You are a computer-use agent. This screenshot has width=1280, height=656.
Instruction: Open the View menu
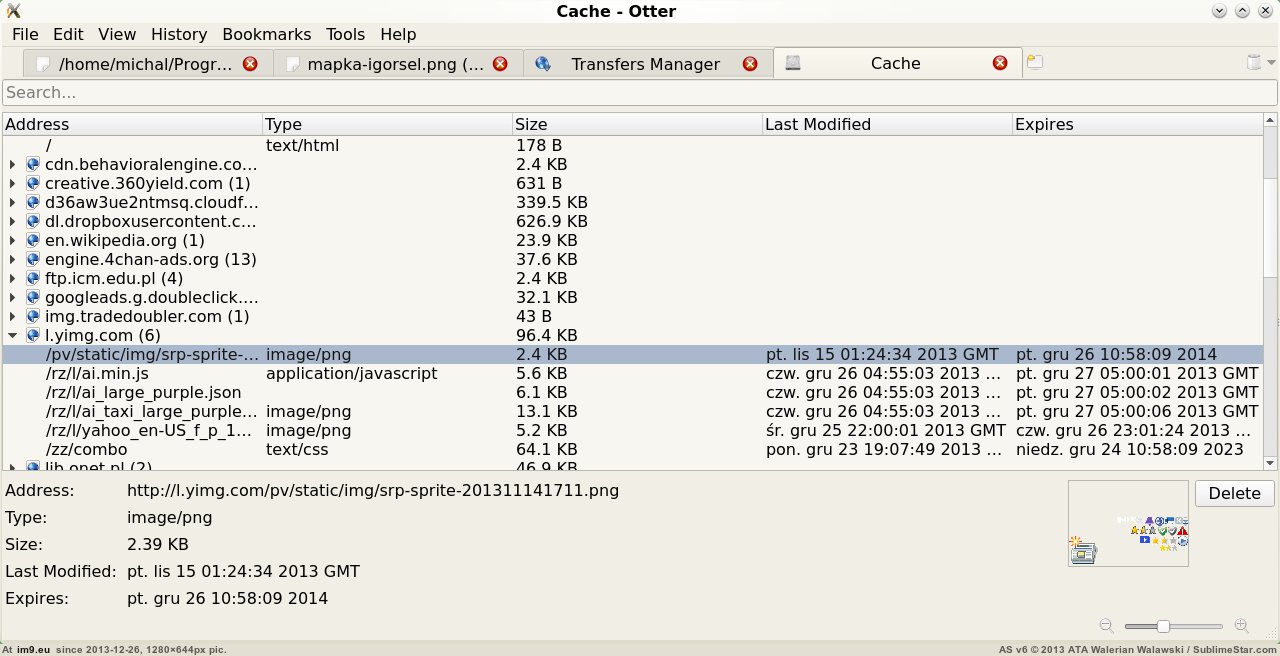[117, 34]
